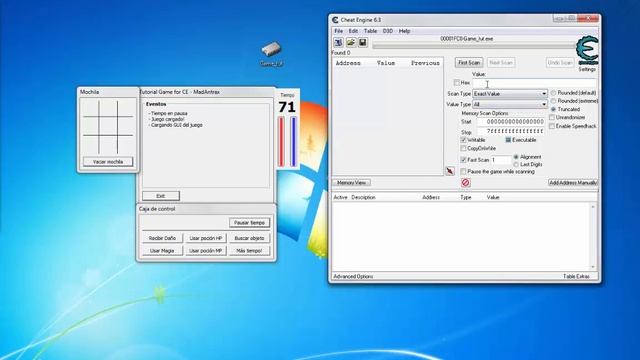Click the Stop address field
The width and height of the screenshot is (640, 360).
coord(511,131)
